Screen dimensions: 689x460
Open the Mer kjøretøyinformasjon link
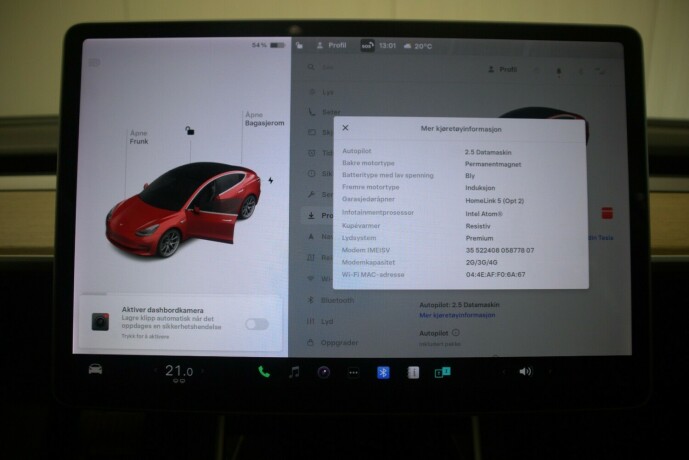tap(457, 315)
